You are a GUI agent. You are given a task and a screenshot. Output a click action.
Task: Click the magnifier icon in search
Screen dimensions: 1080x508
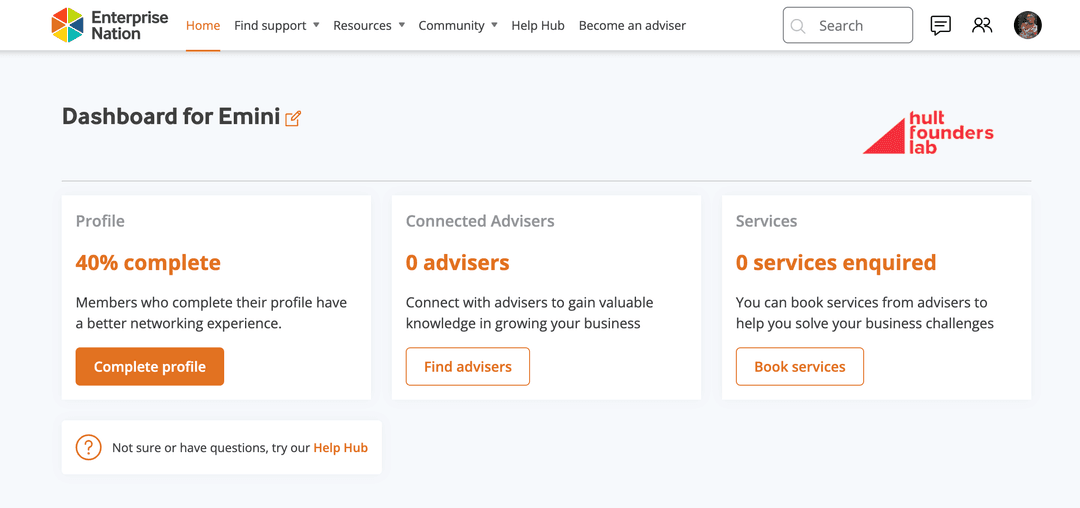pos(798,26)
